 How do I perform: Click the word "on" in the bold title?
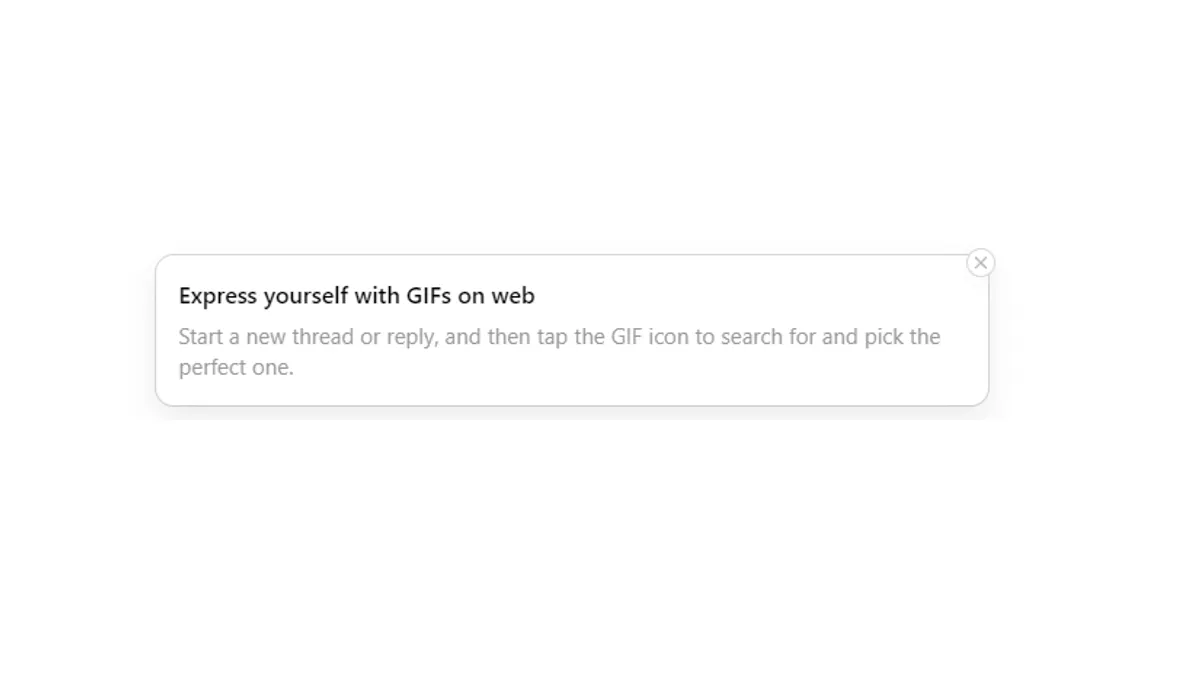point(471,296)
